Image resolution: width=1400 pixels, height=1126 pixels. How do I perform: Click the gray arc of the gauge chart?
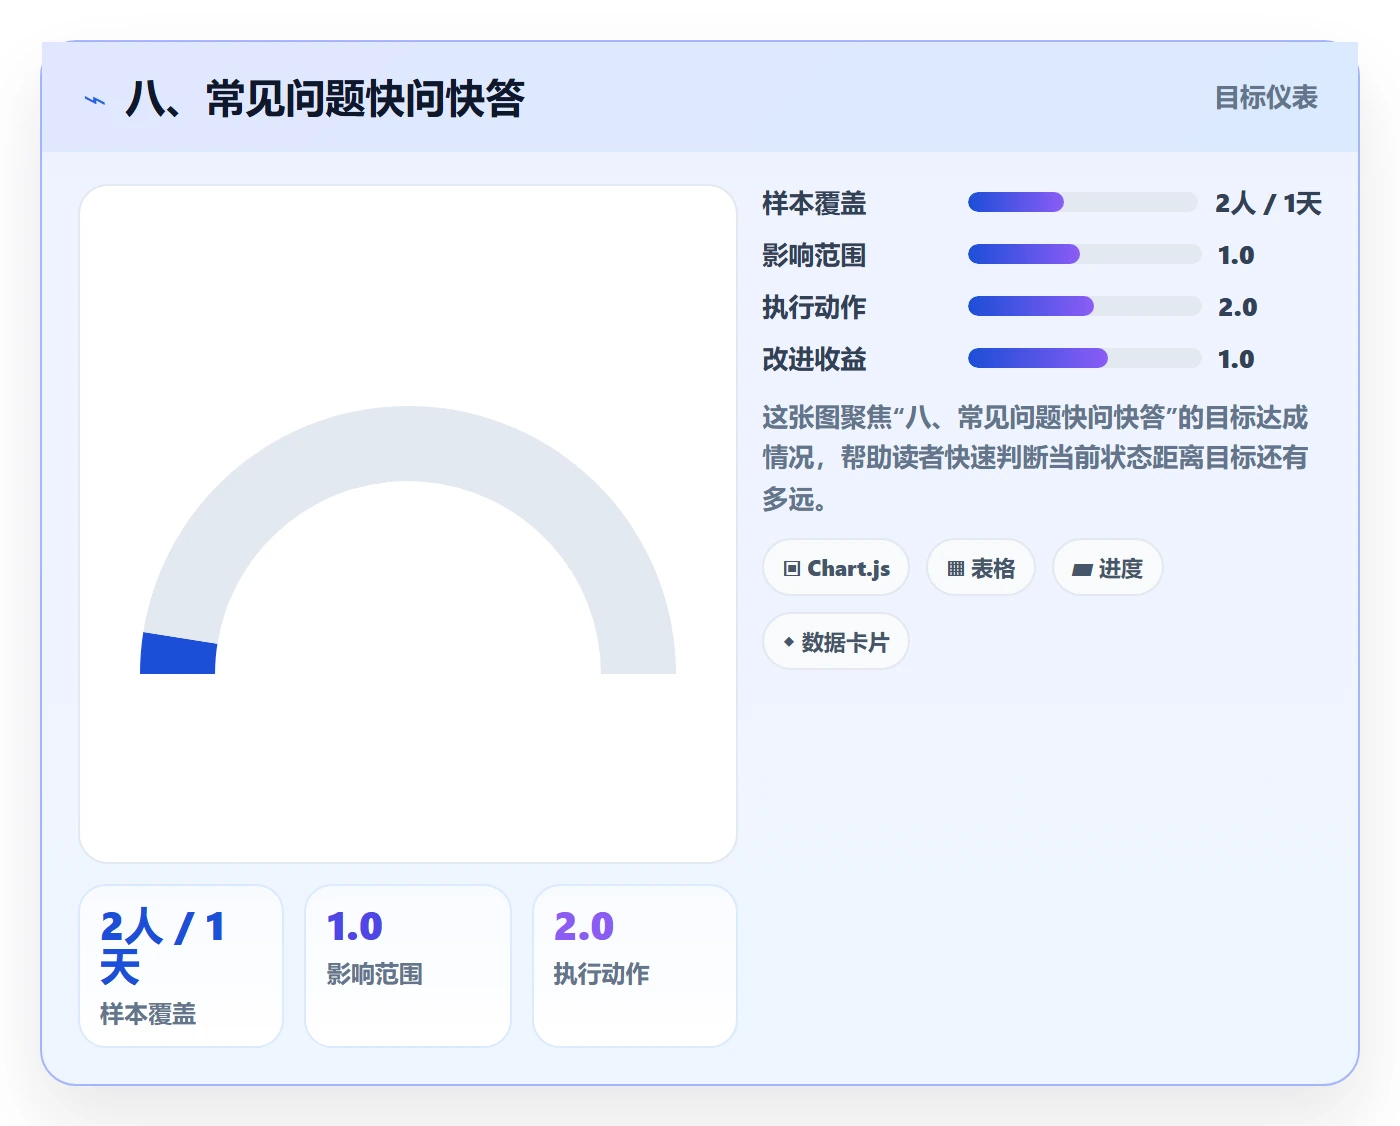pyautogui.click(x=408, y=444)
